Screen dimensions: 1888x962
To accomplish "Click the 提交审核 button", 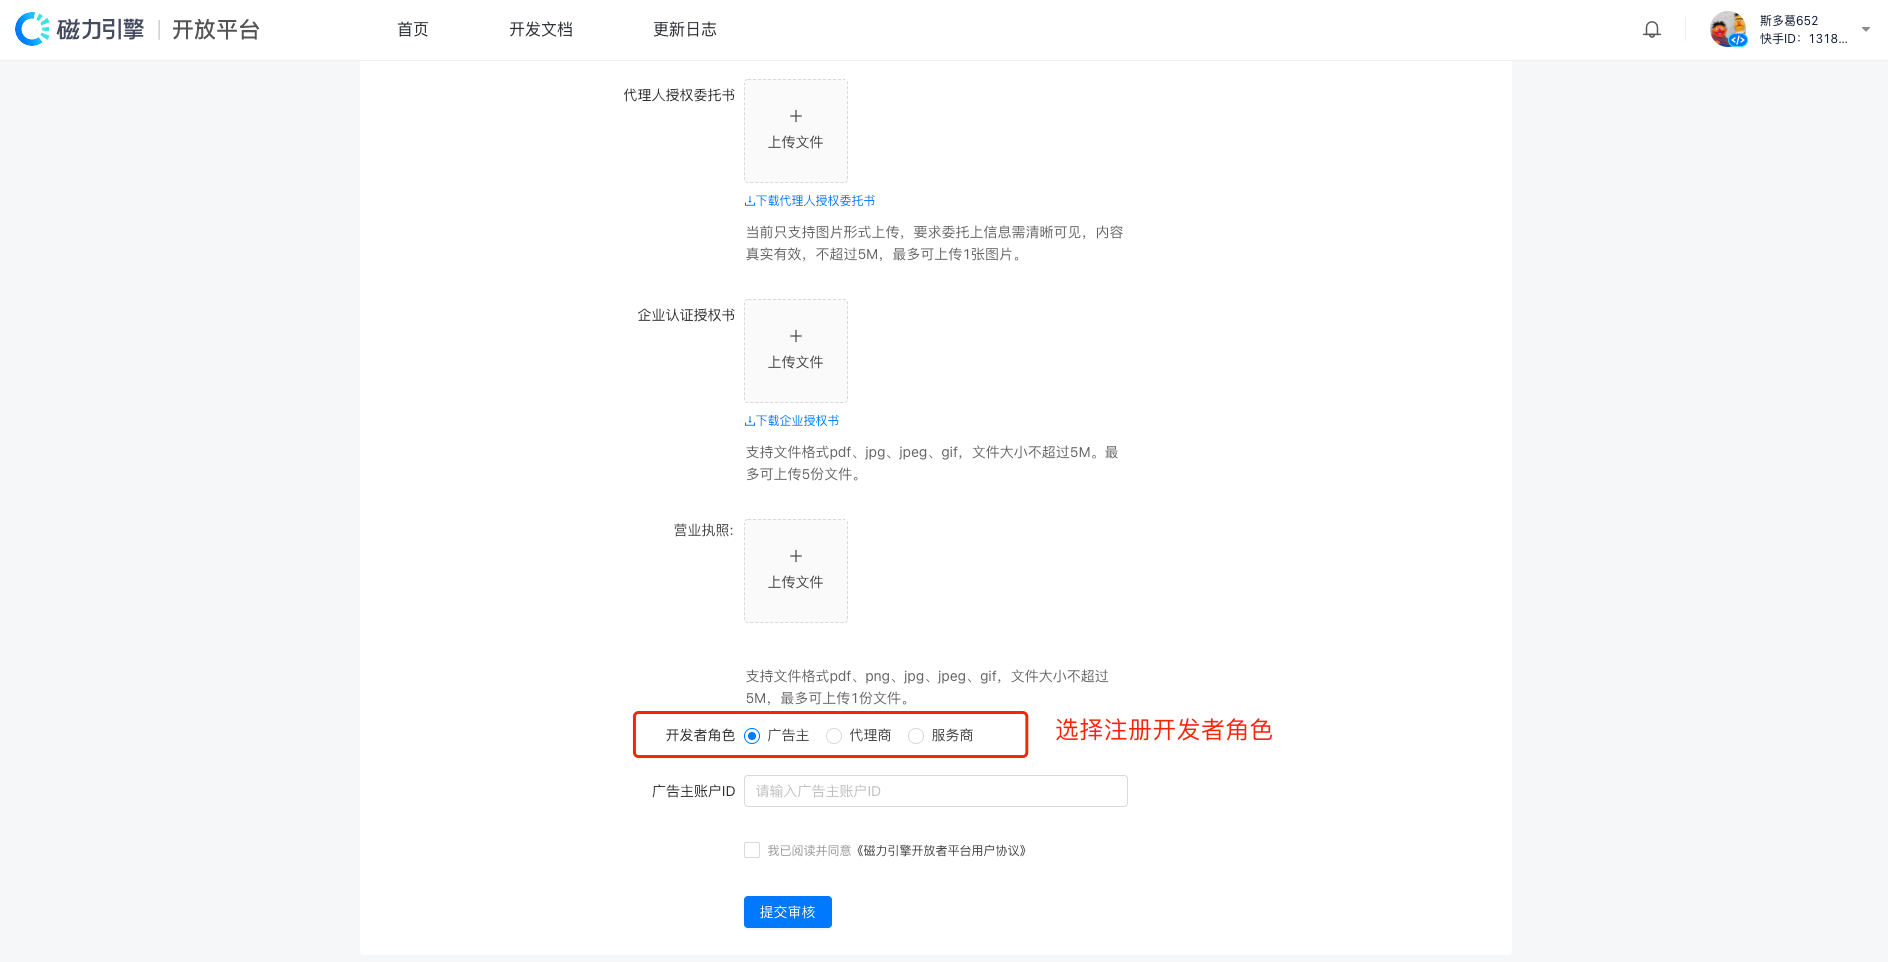I will pos(788,912).
